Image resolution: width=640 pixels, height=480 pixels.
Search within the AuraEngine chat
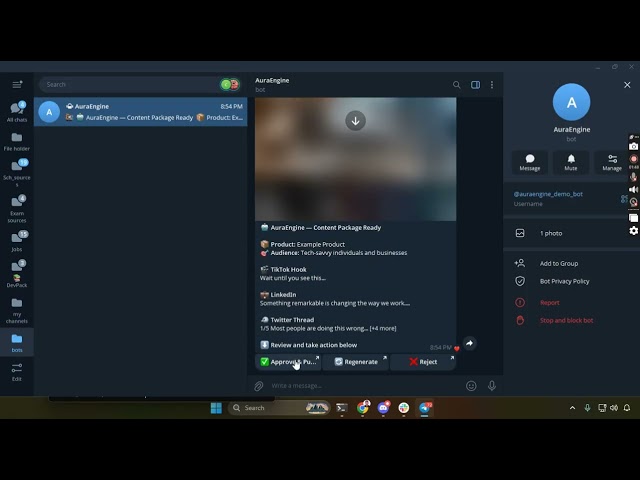pos(456,84)
